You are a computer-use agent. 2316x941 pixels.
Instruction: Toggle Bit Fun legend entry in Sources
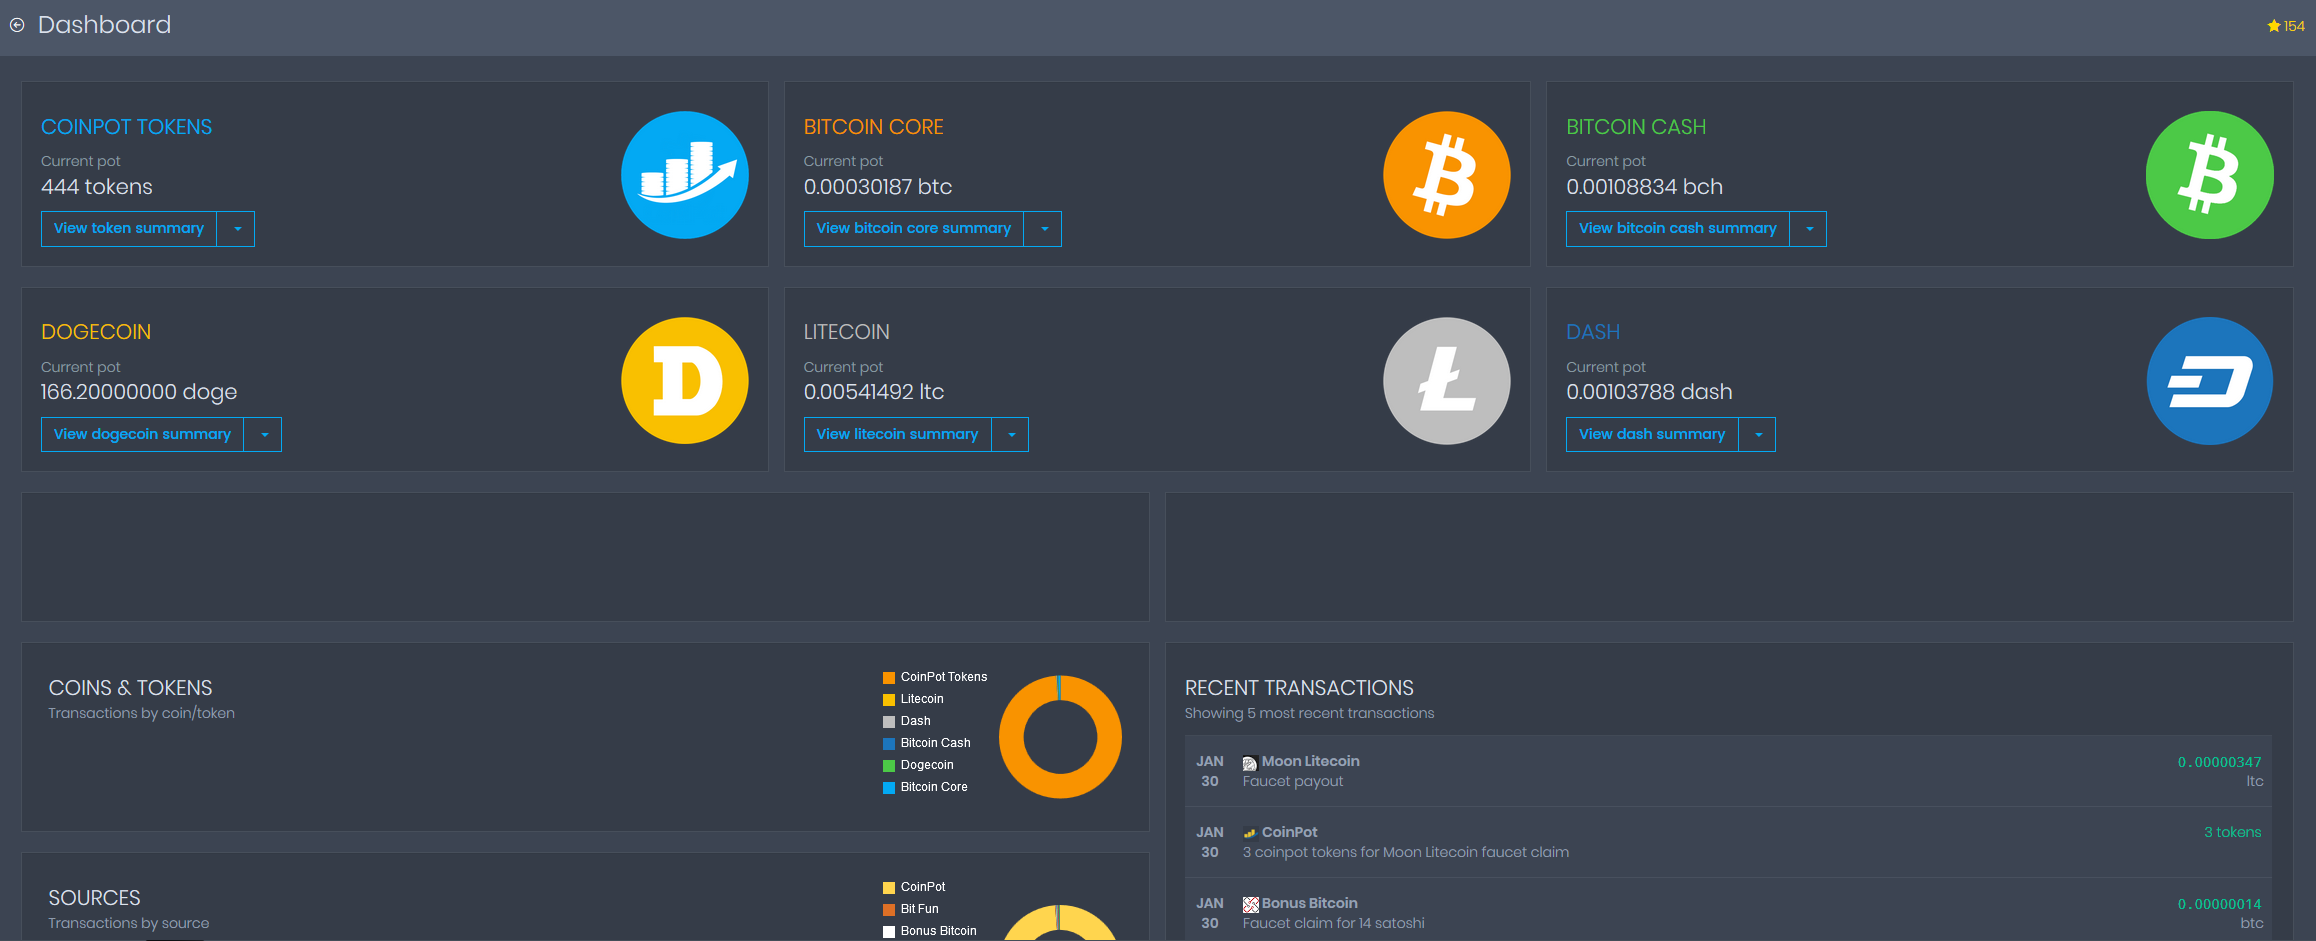911,909
